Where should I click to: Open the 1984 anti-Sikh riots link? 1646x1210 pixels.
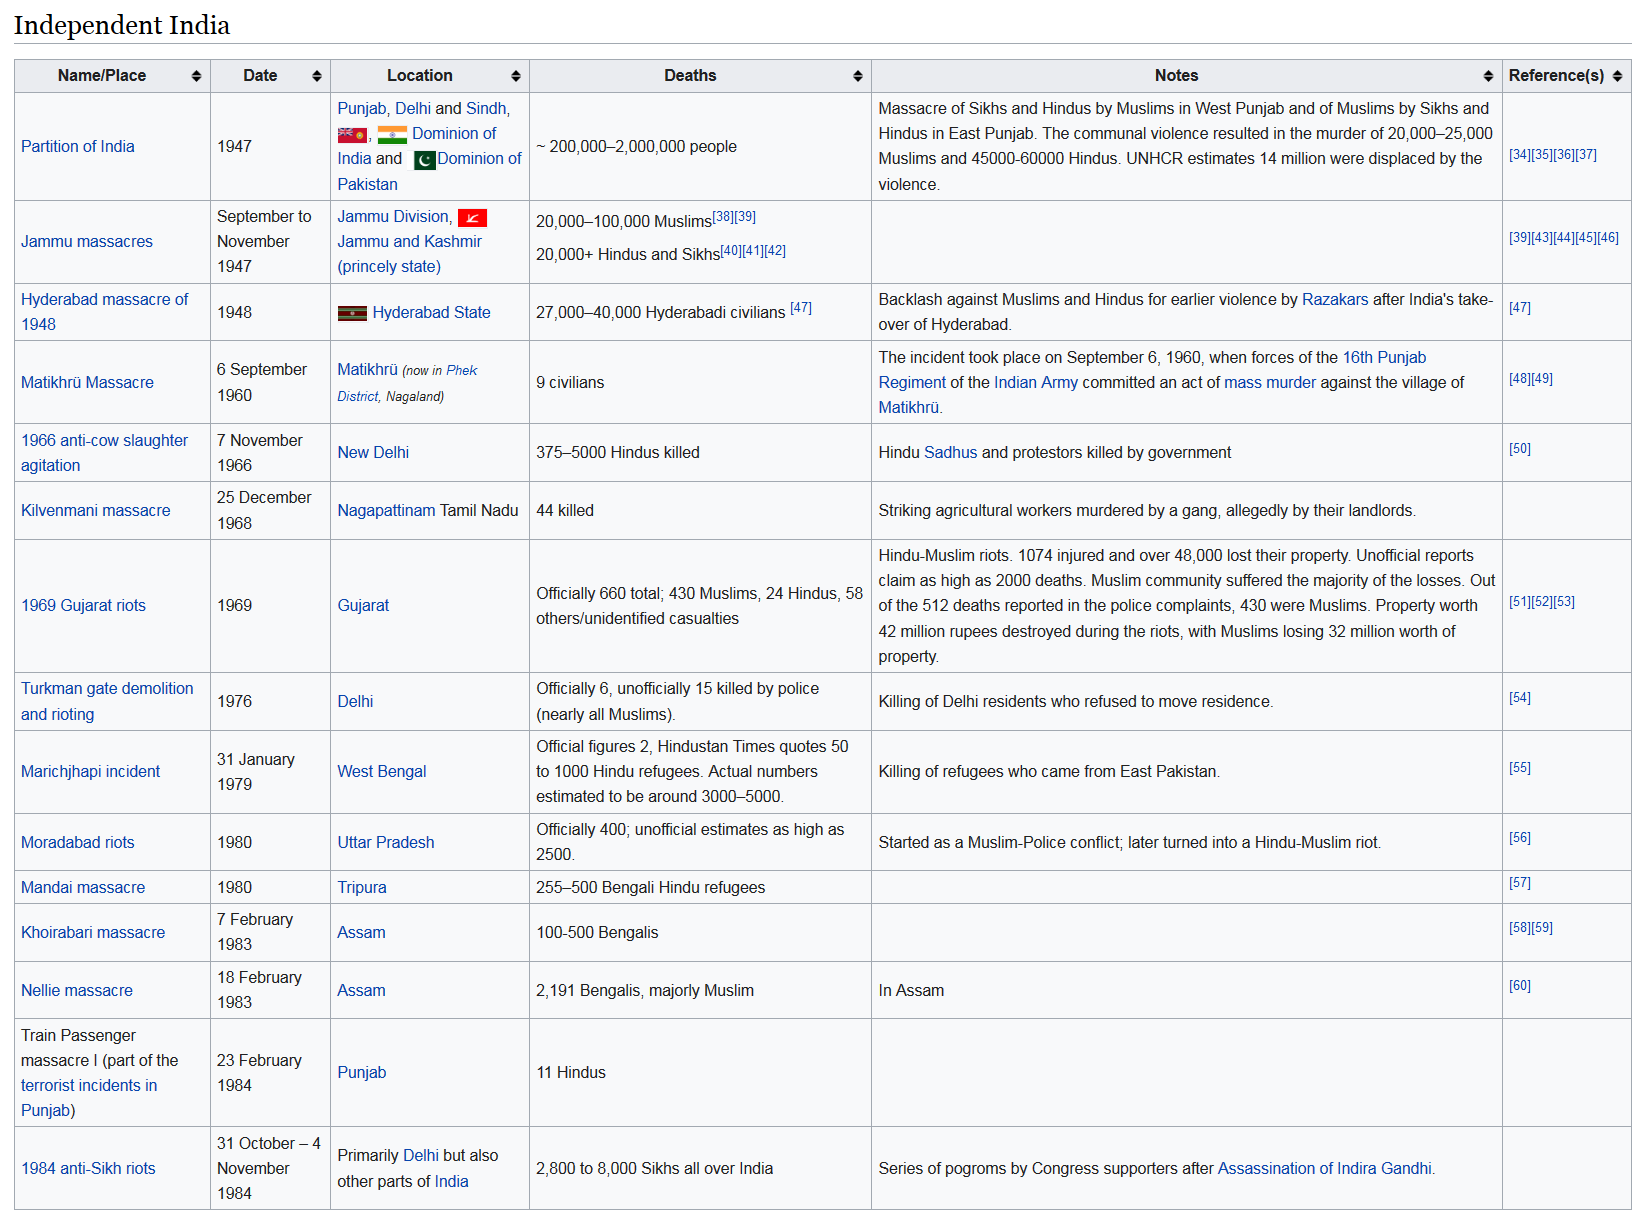88,1168
